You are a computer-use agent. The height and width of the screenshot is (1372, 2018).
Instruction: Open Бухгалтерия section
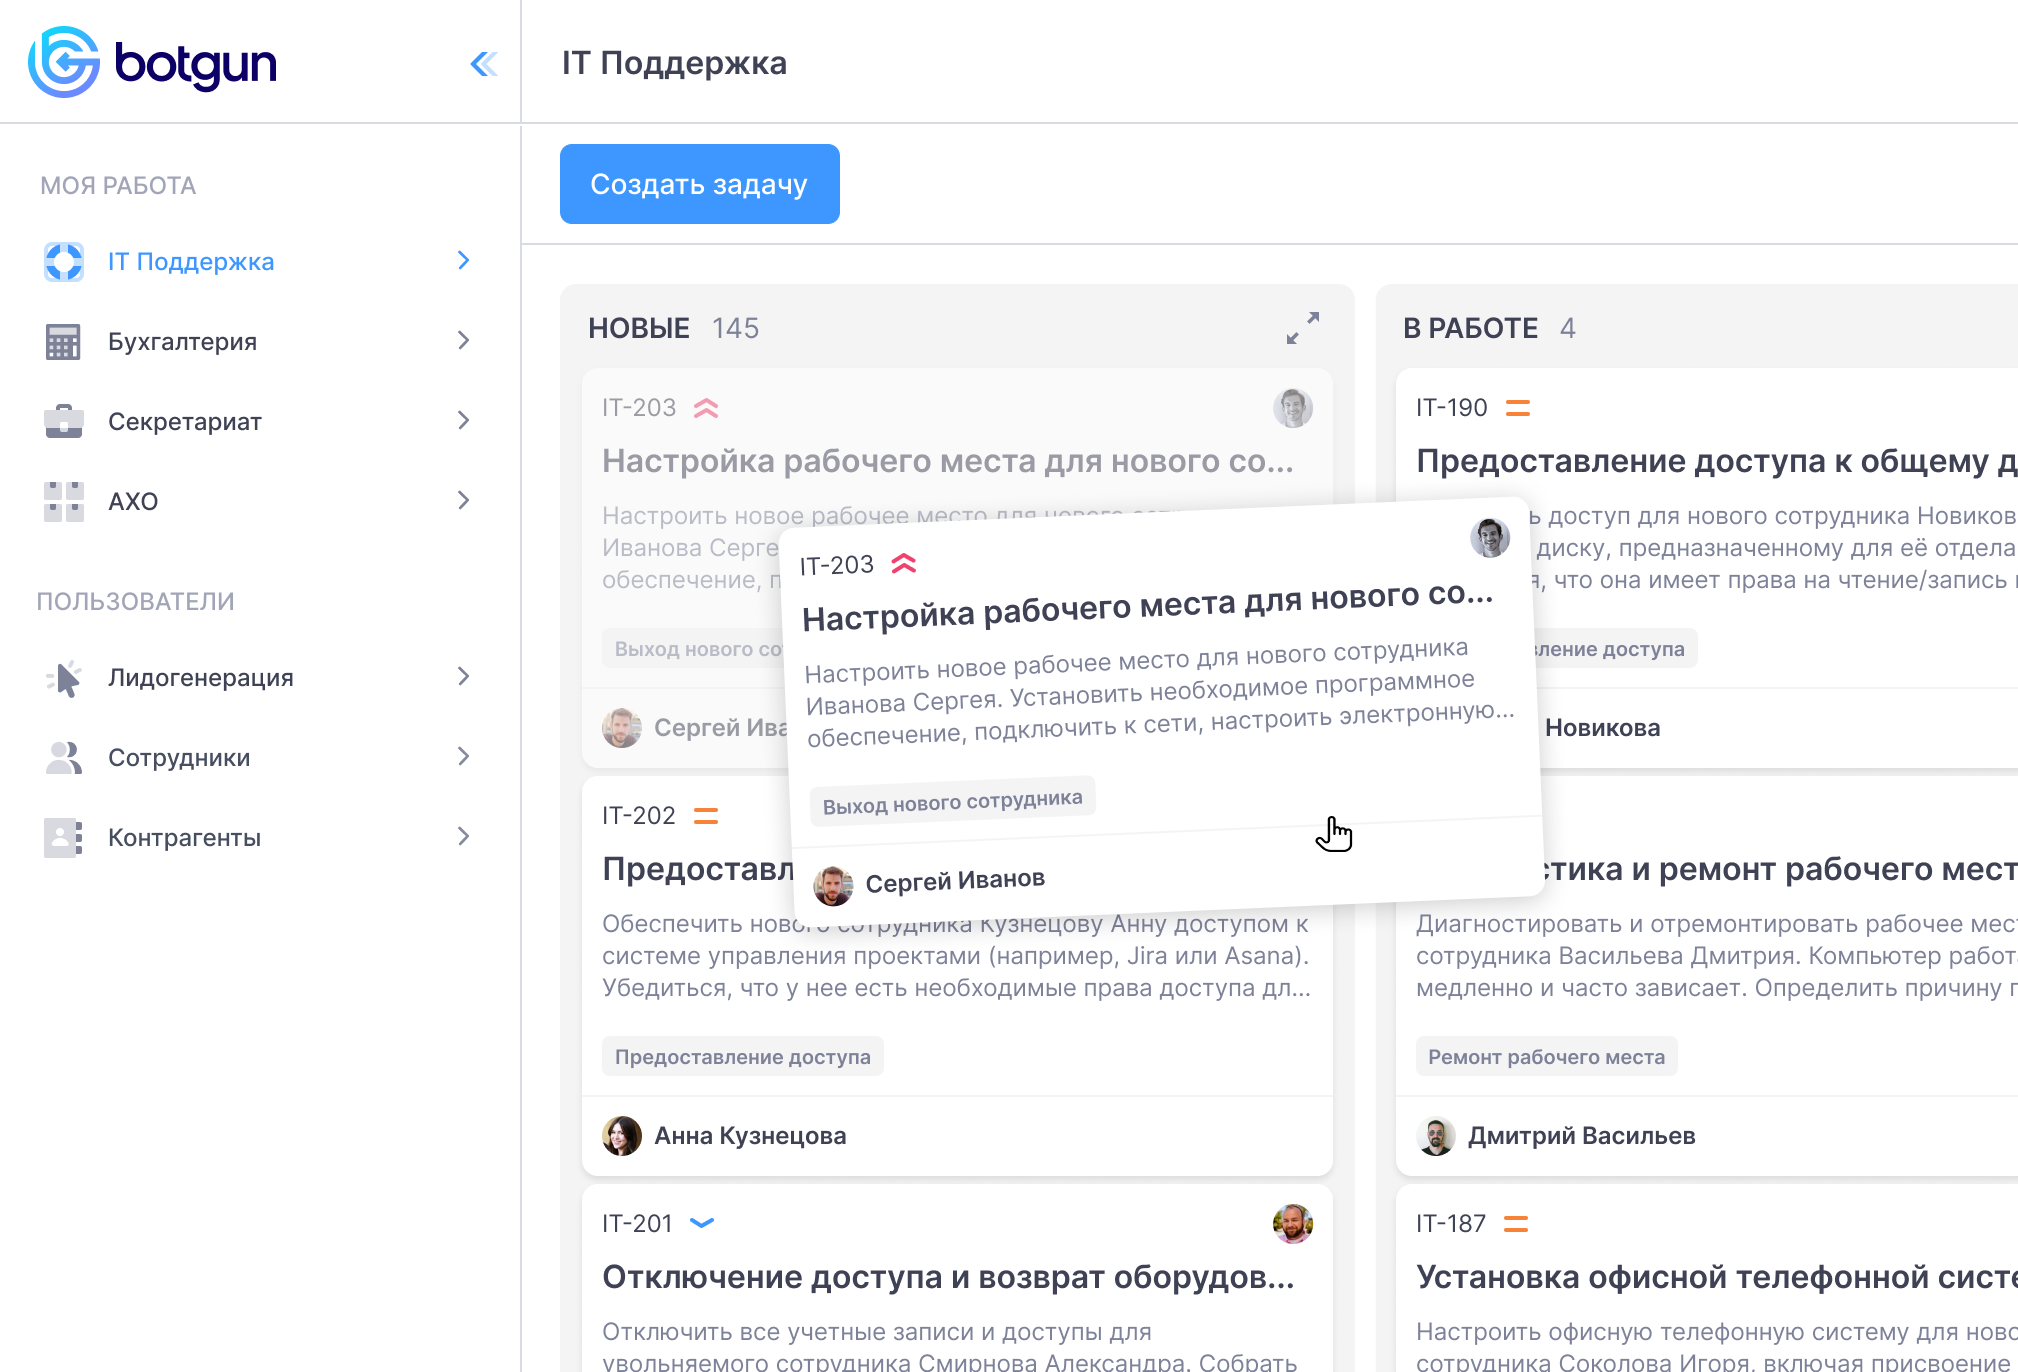pos(258,341)
